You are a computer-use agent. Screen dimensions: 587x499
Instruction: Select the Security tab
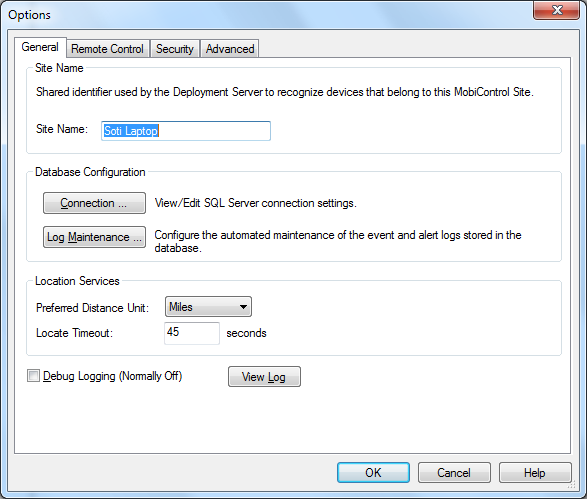[x=175, y=49]
